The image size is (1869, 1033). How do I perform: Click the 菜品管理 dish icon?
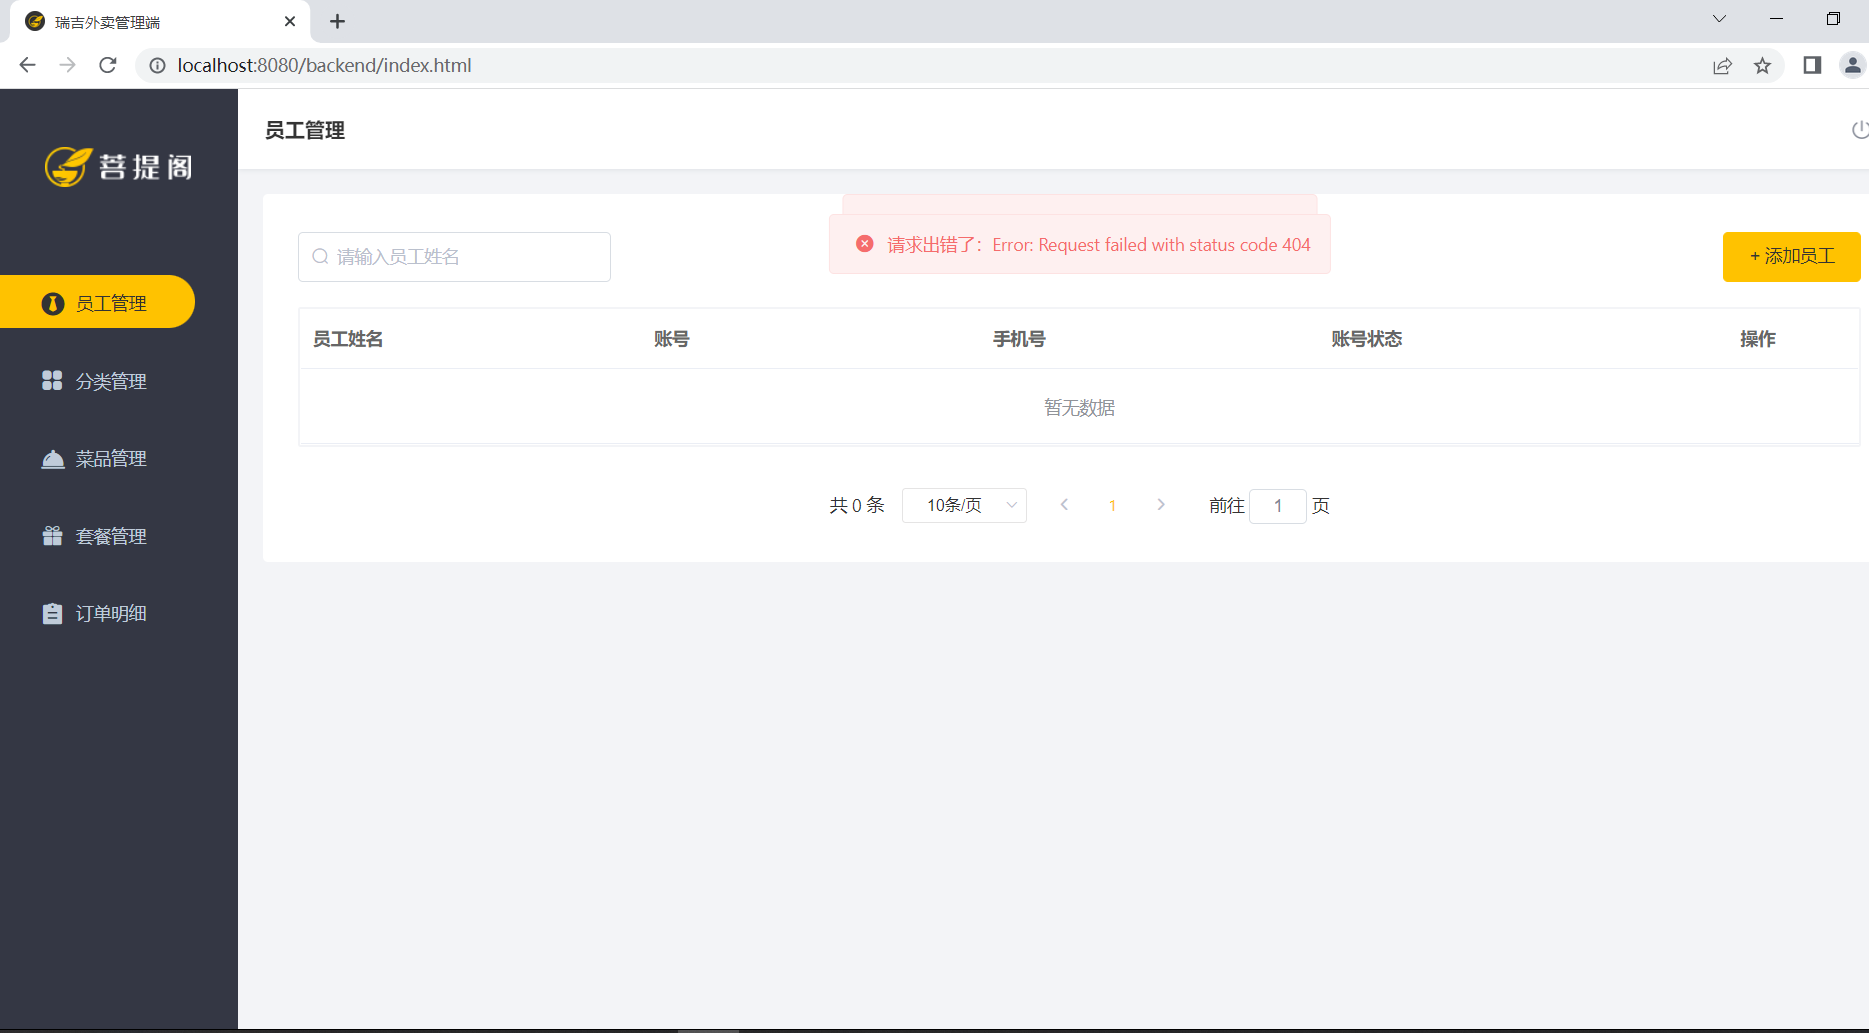click(x=53, y=459)
